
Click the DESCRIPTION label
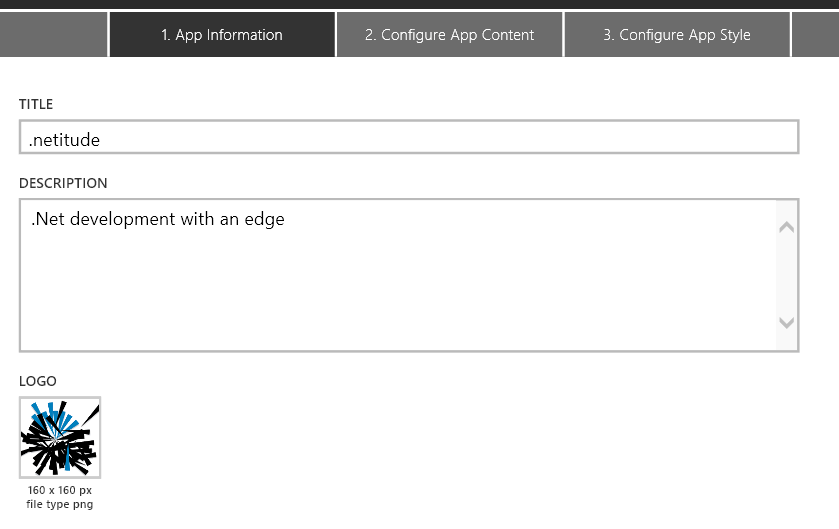click(x=63, y=183)
